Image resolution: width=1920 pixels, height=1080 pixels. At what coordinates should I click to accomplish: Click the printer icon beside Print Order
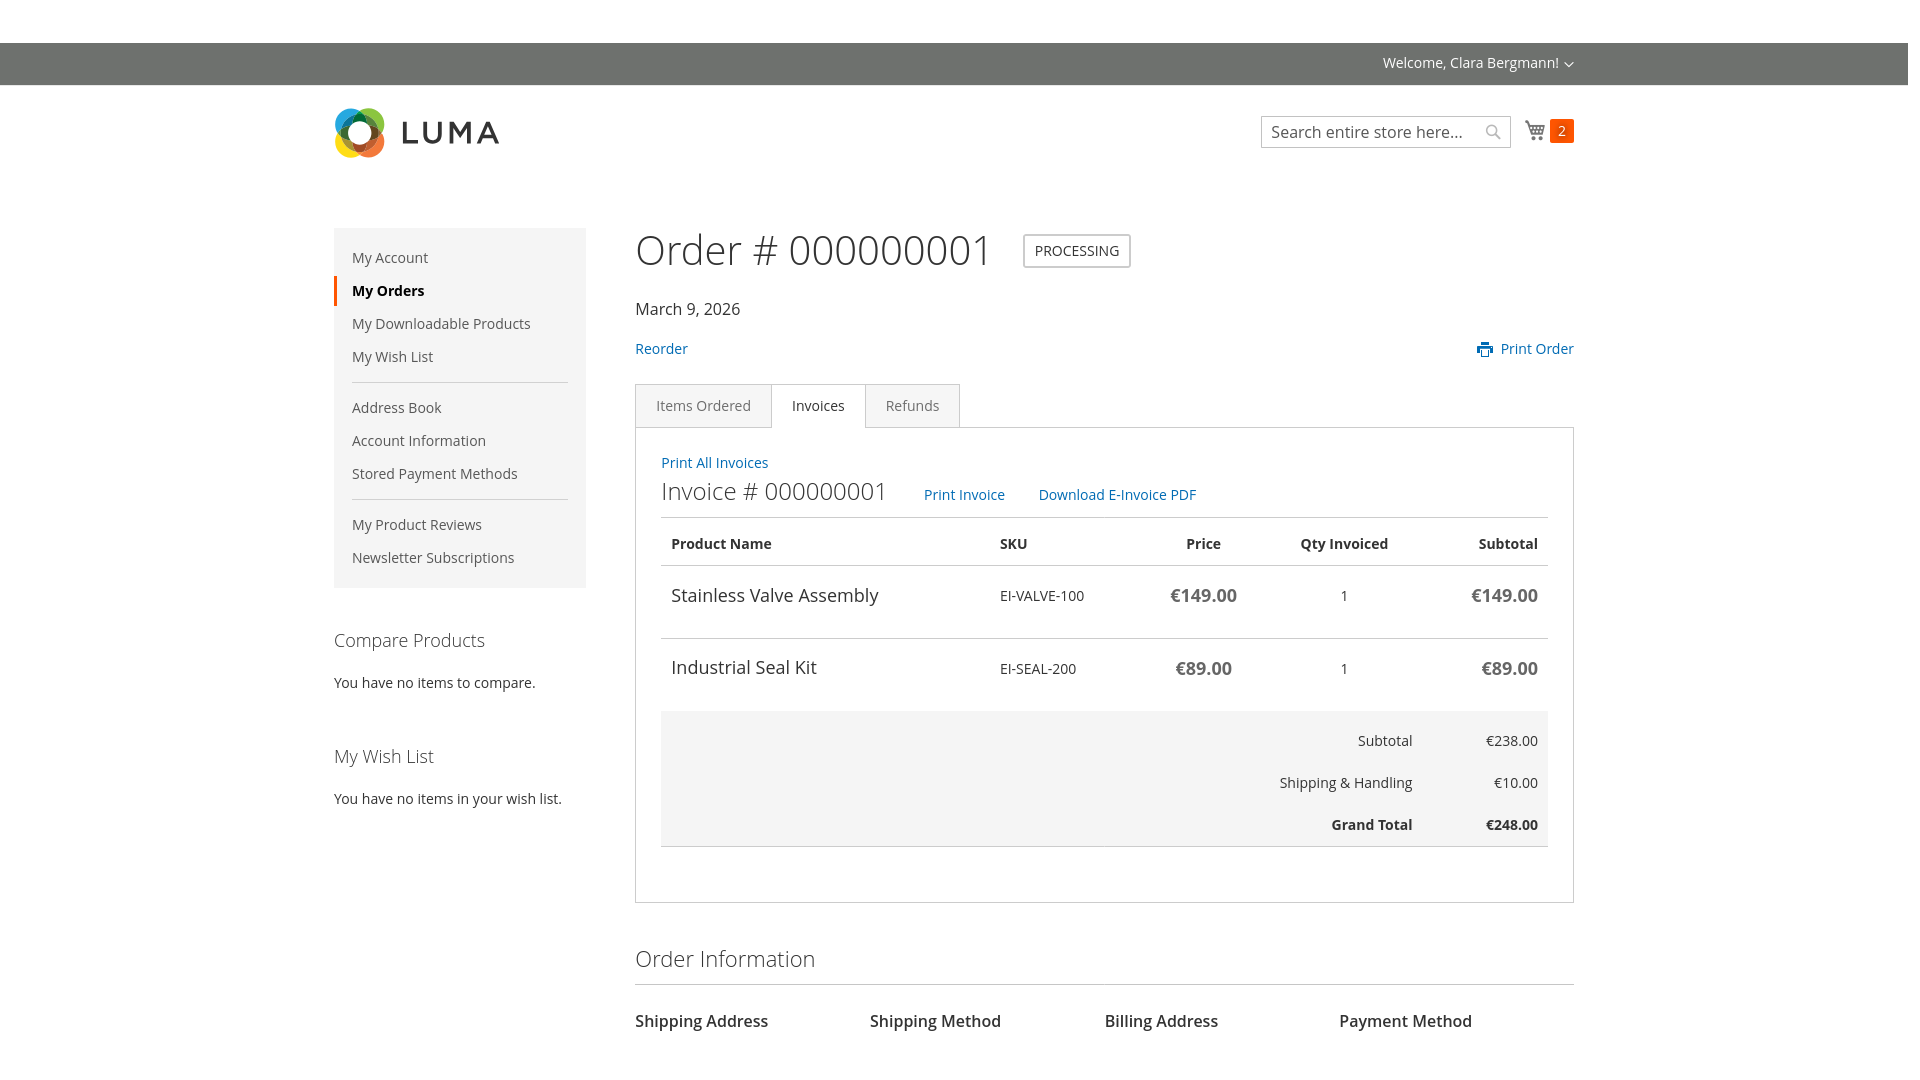[x=1485, y=349]
